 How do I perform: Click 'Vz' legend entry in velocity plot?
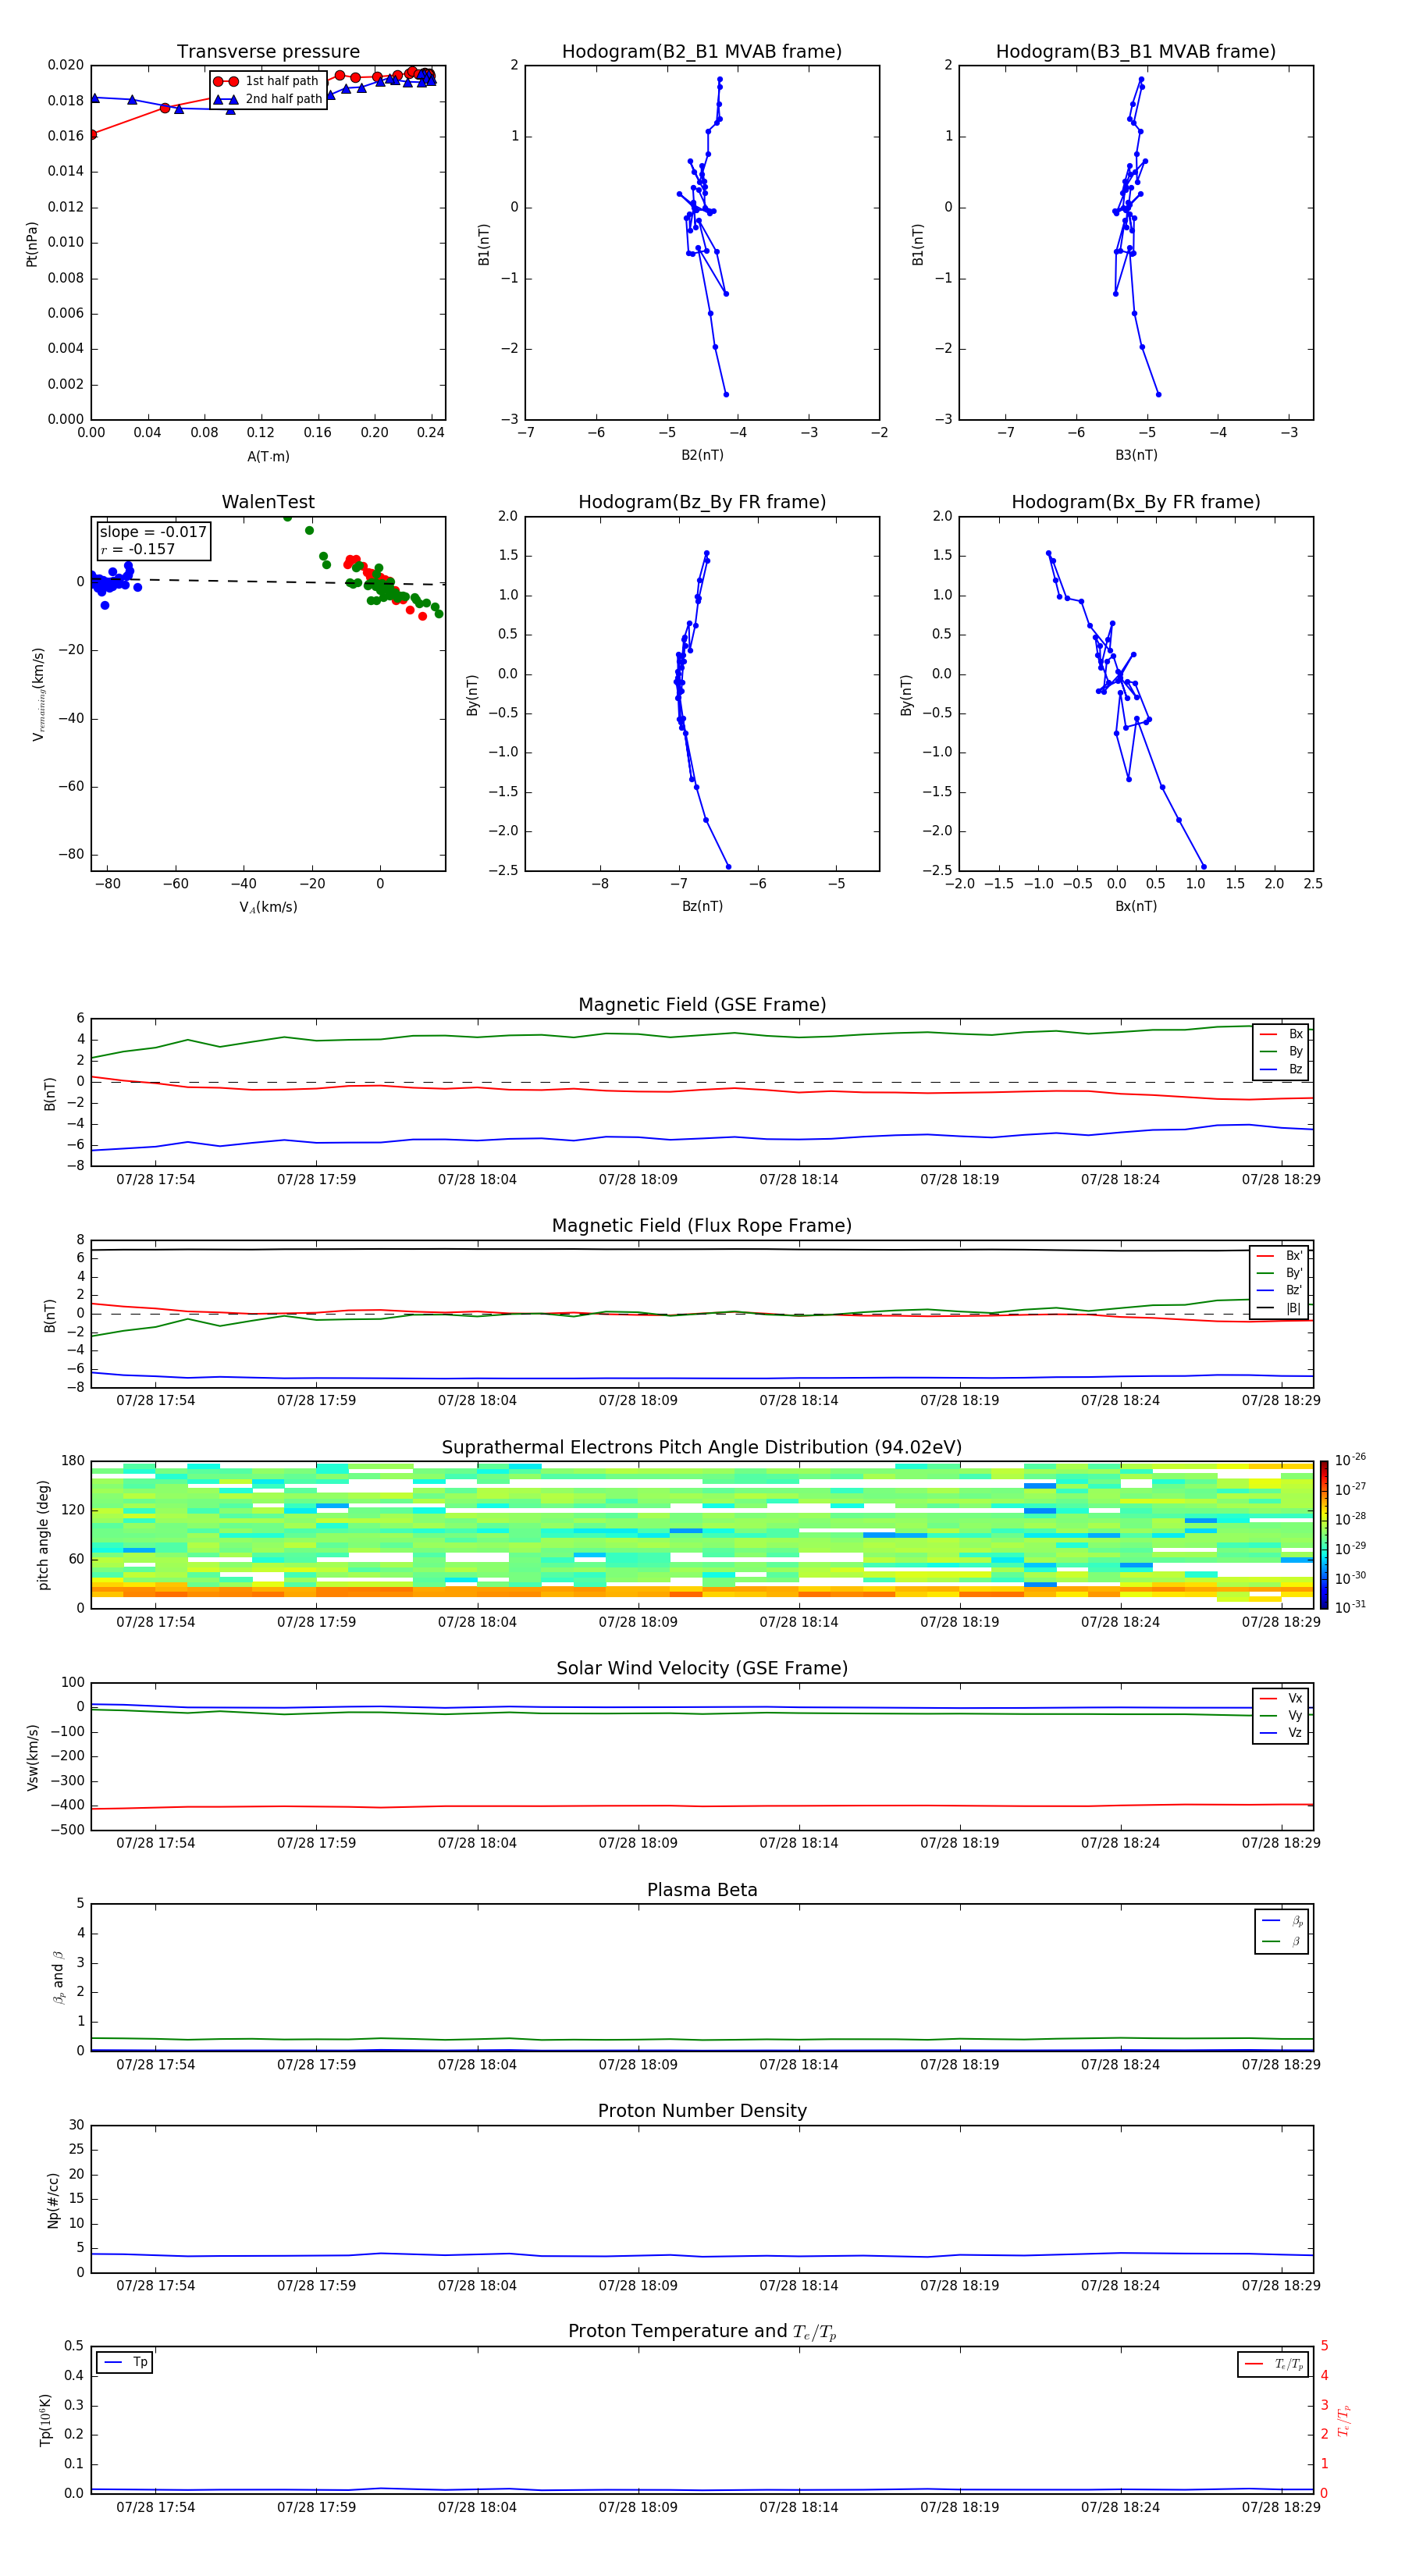[1282, 1733]
